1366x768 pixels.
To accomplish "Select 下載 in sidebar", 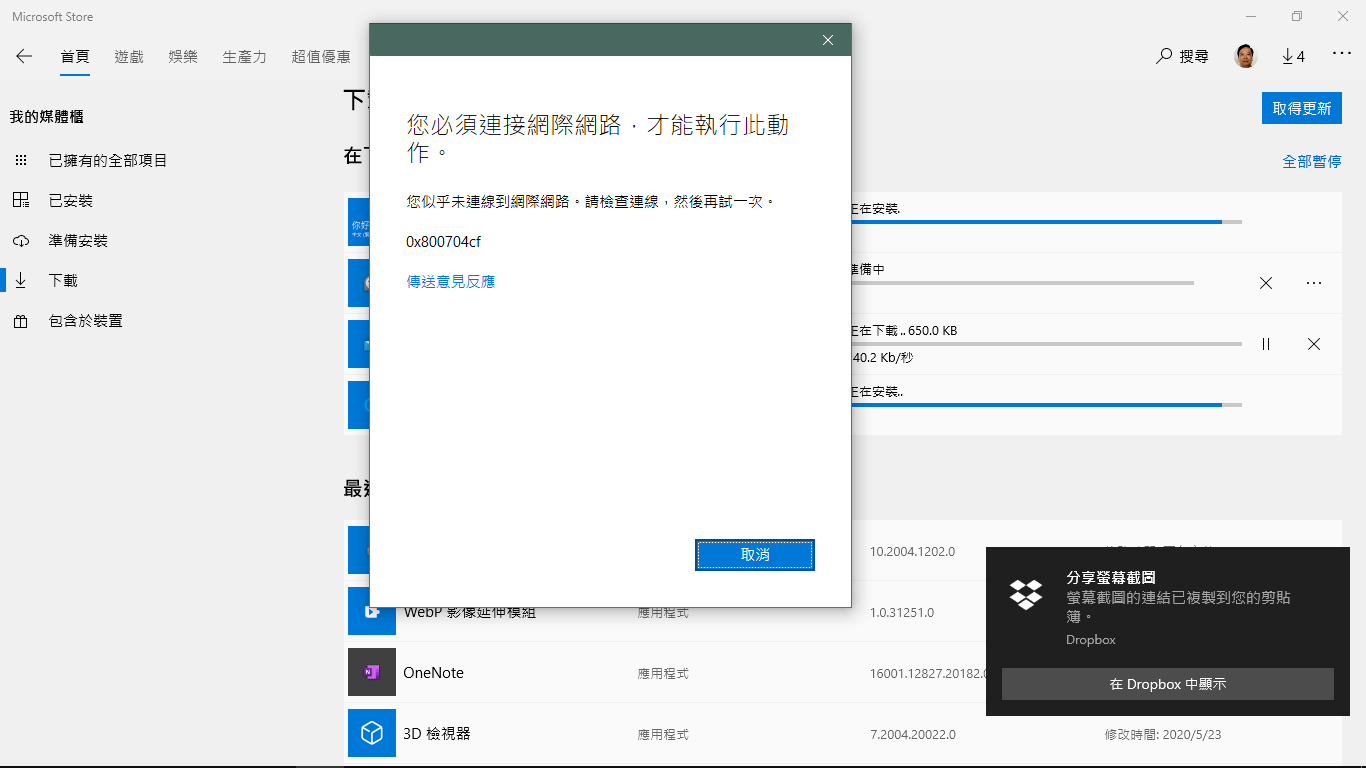I will click(x=63, y=280).
